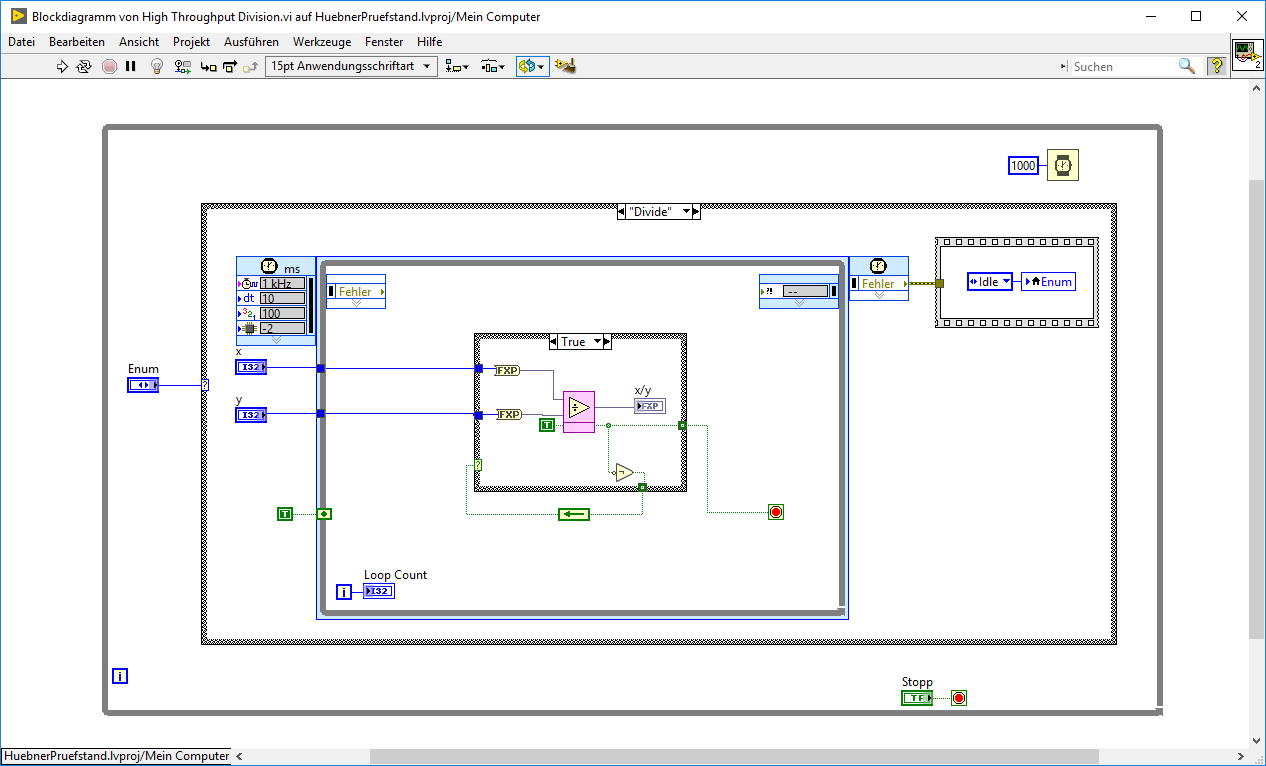Open the Ausführen menu

pyautogui.click(x=251, y=42)
